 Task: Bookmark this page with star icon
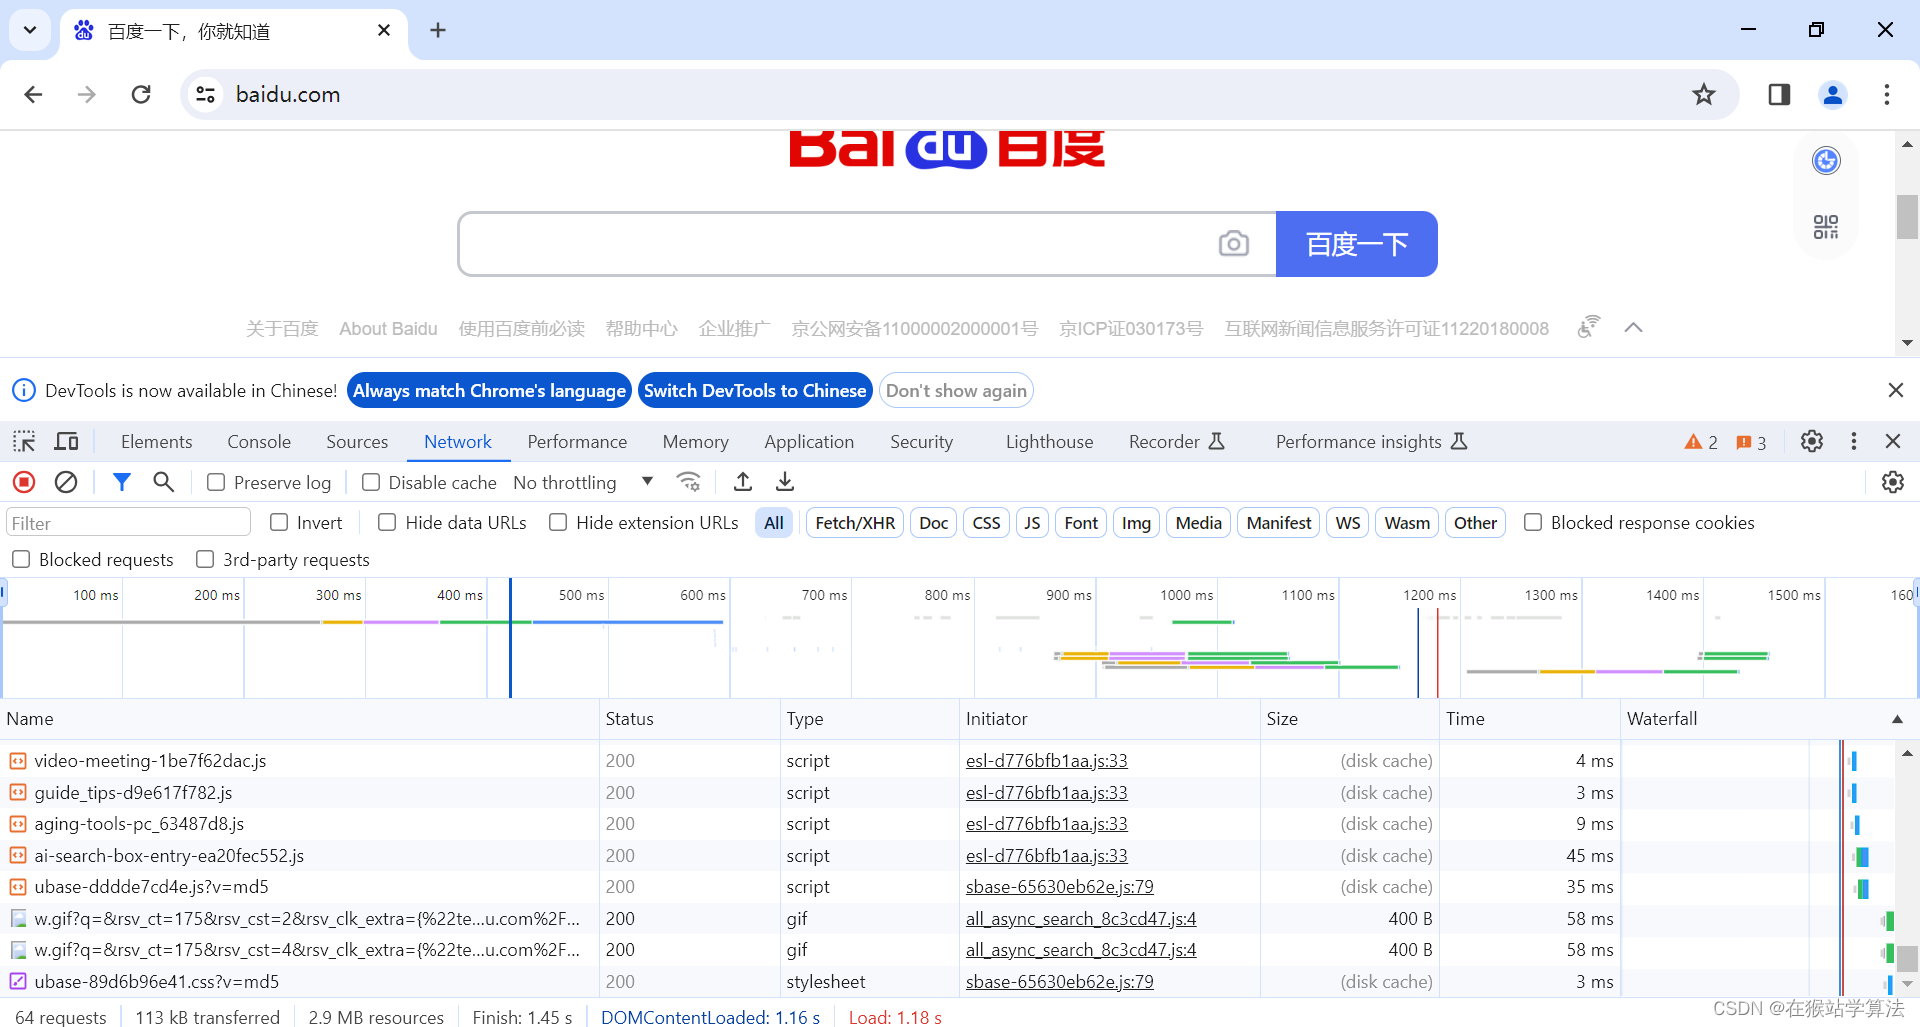tap(1704, 95)
